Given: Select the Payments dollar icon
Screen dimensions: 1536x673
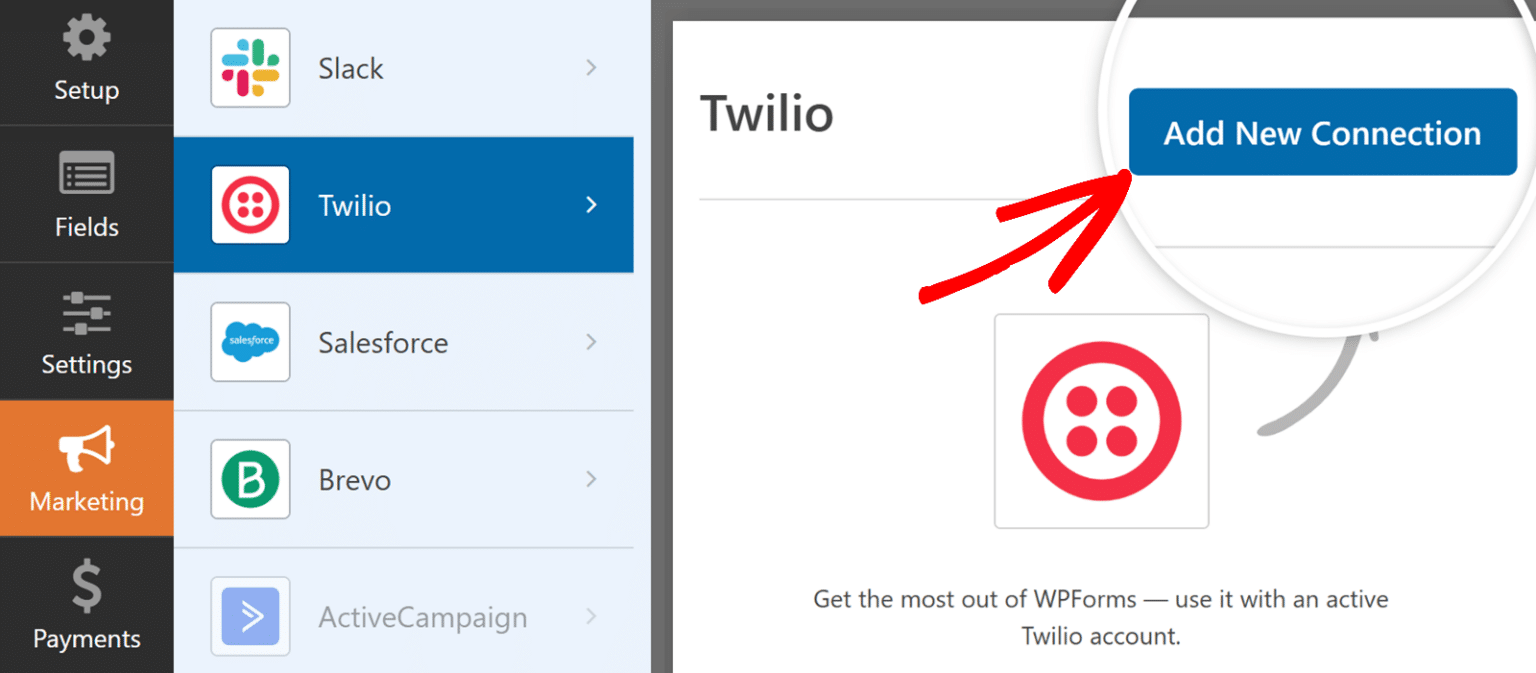Looking at the screenshot, I should tap(85, 586).
